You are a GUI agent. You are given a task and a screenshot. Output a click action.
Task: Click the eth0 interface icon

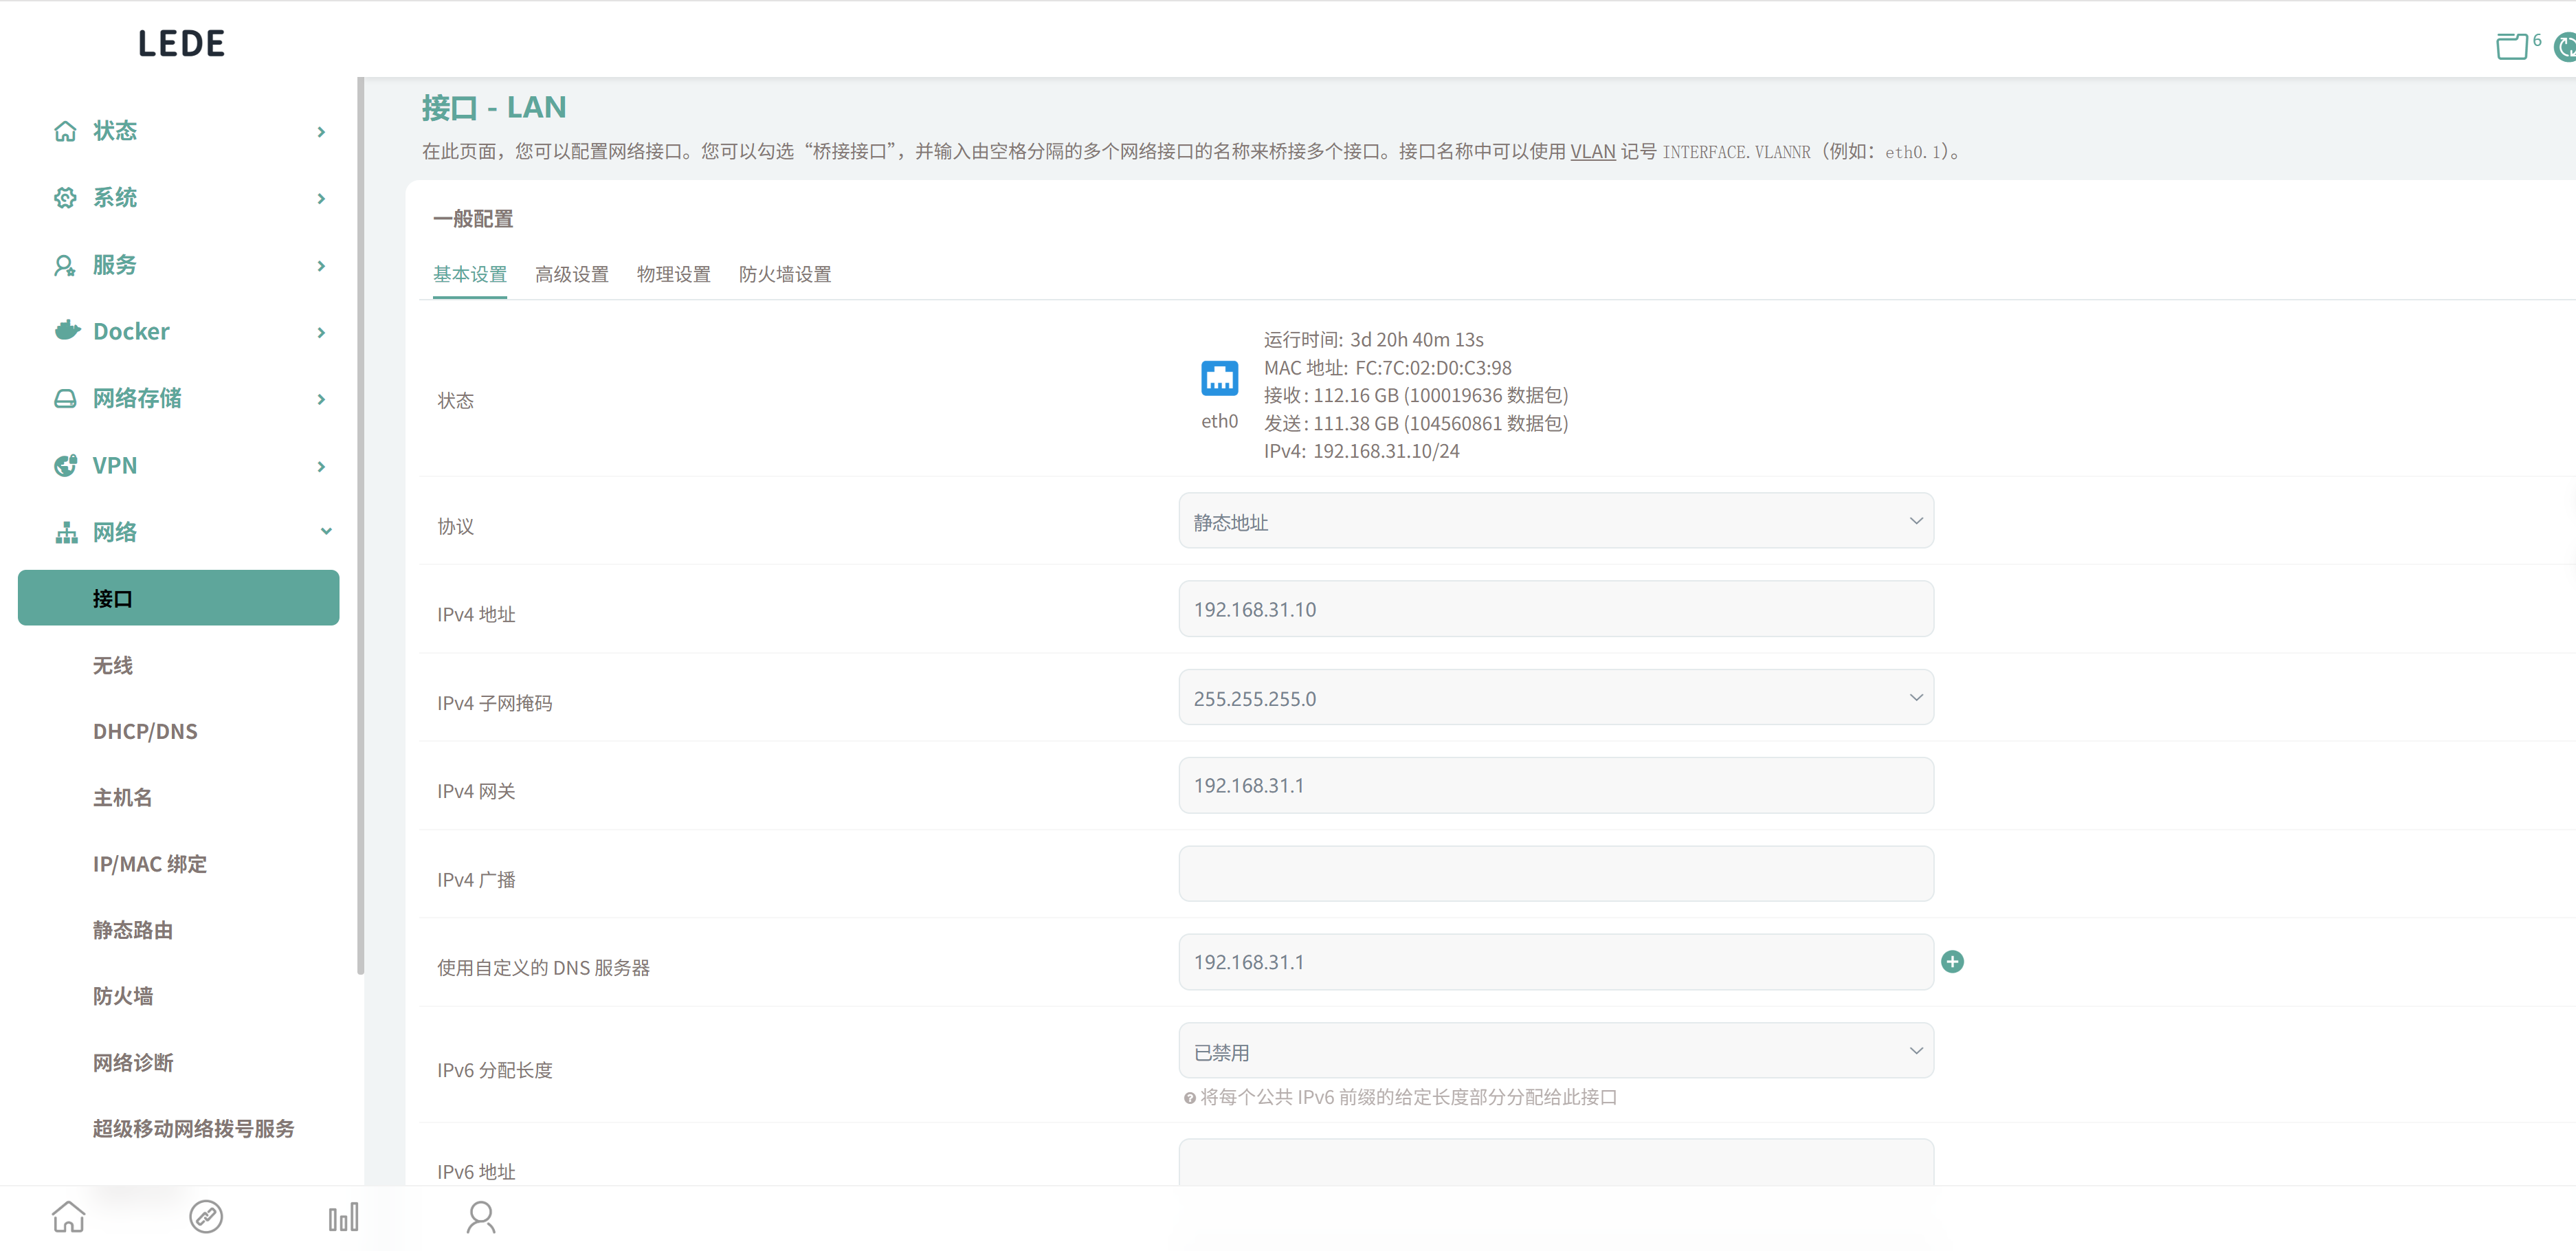[x=1219, y=379]
